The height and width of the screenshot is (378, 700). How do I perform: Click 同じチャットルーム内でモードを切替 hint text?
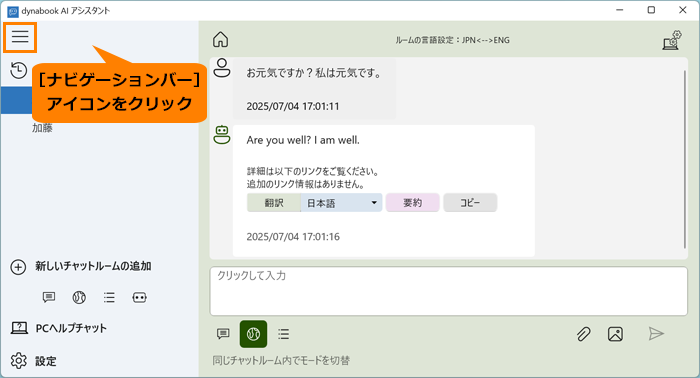pyautogui.click(x=281, y=361)
